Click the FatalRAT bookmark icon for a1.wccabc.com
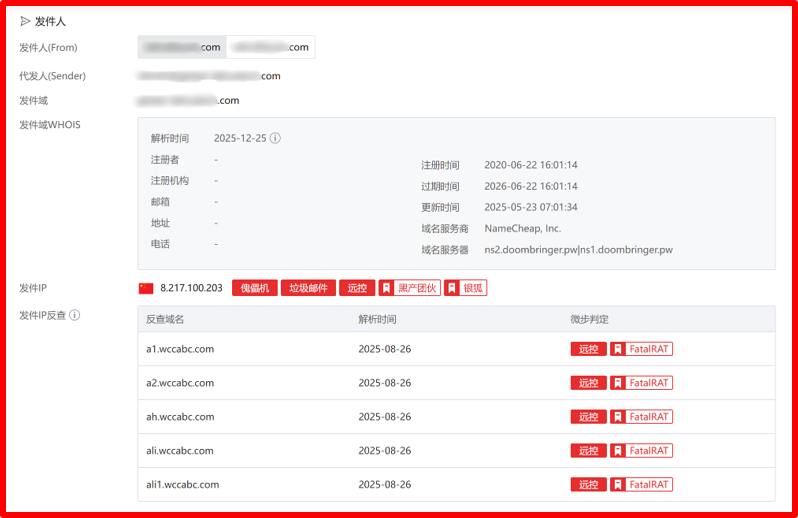 618,349
